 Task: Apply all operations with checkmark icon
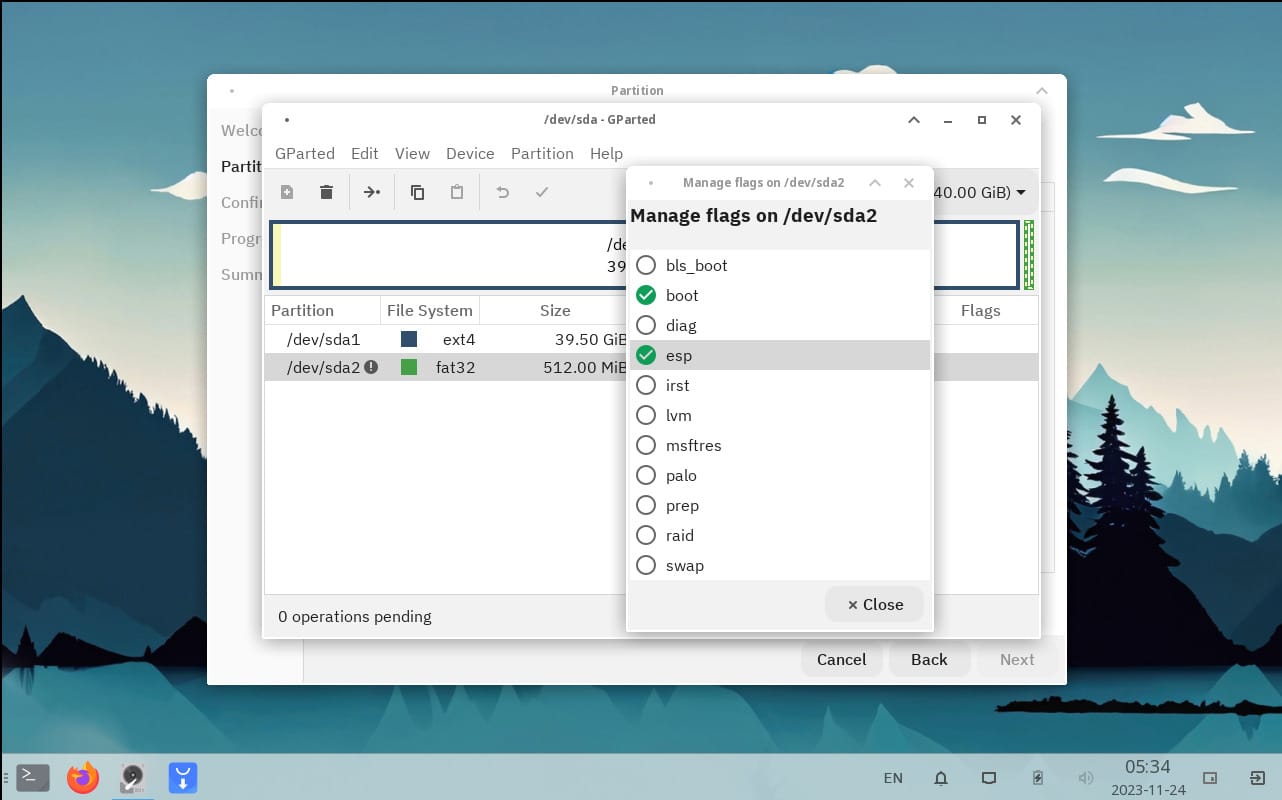[x=541, y=191]
